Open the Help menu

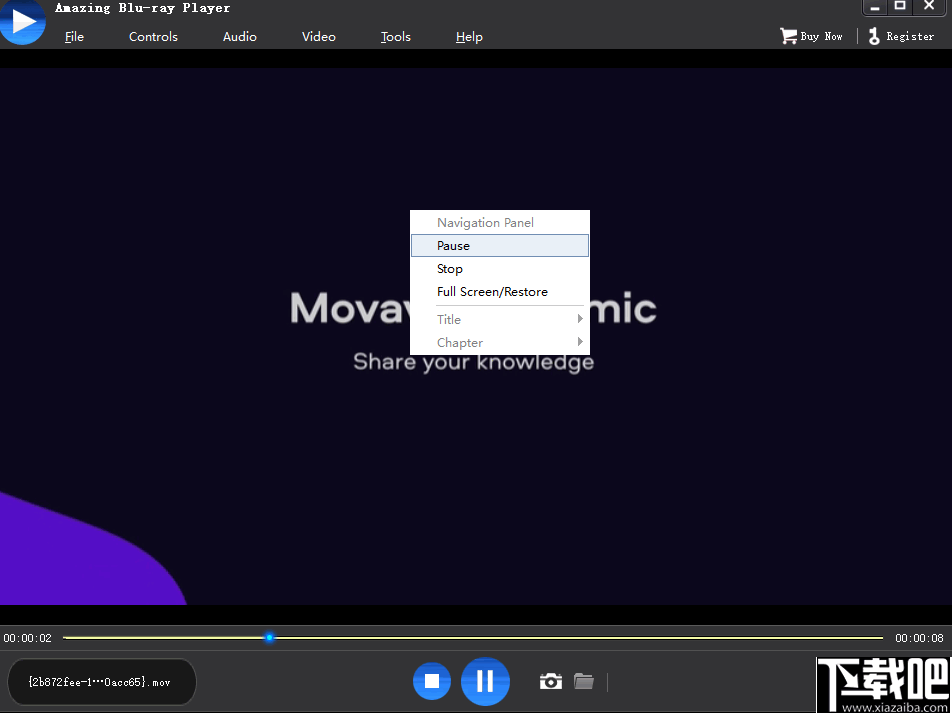pyautogui.click(x=469, y=37)
